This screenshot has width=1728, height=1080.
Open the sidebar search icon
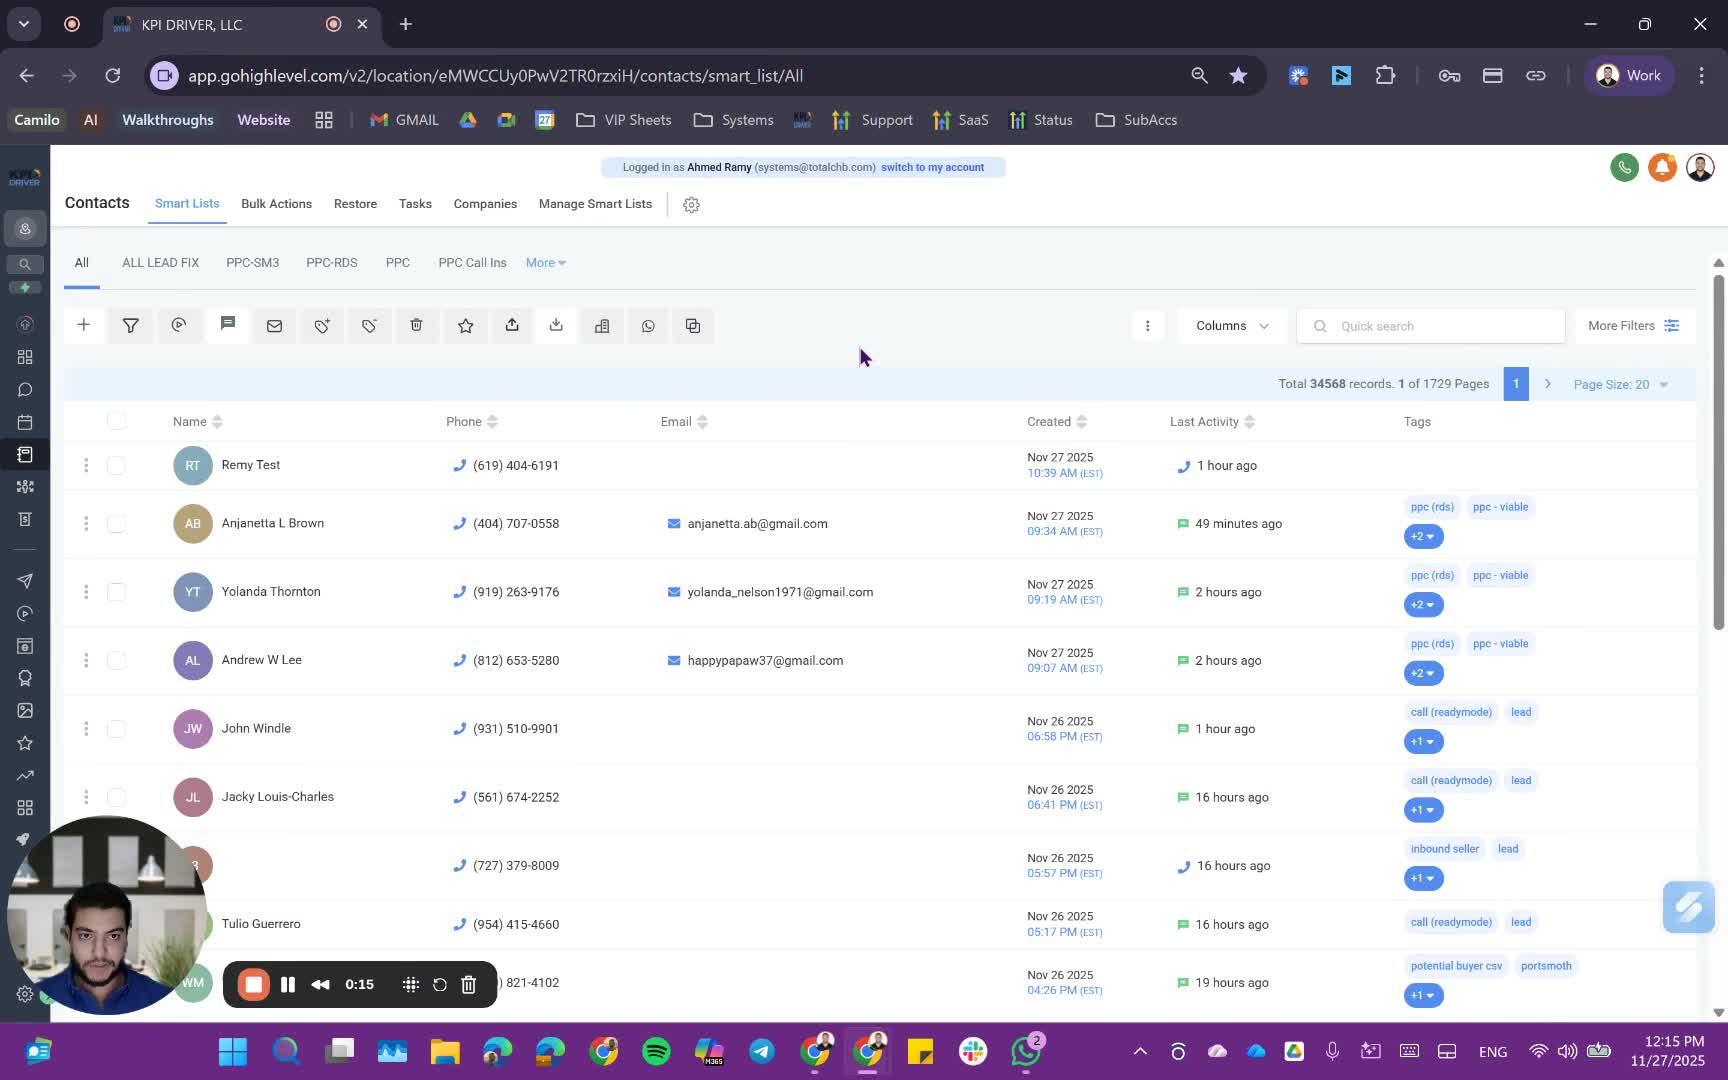pos(25,264)
